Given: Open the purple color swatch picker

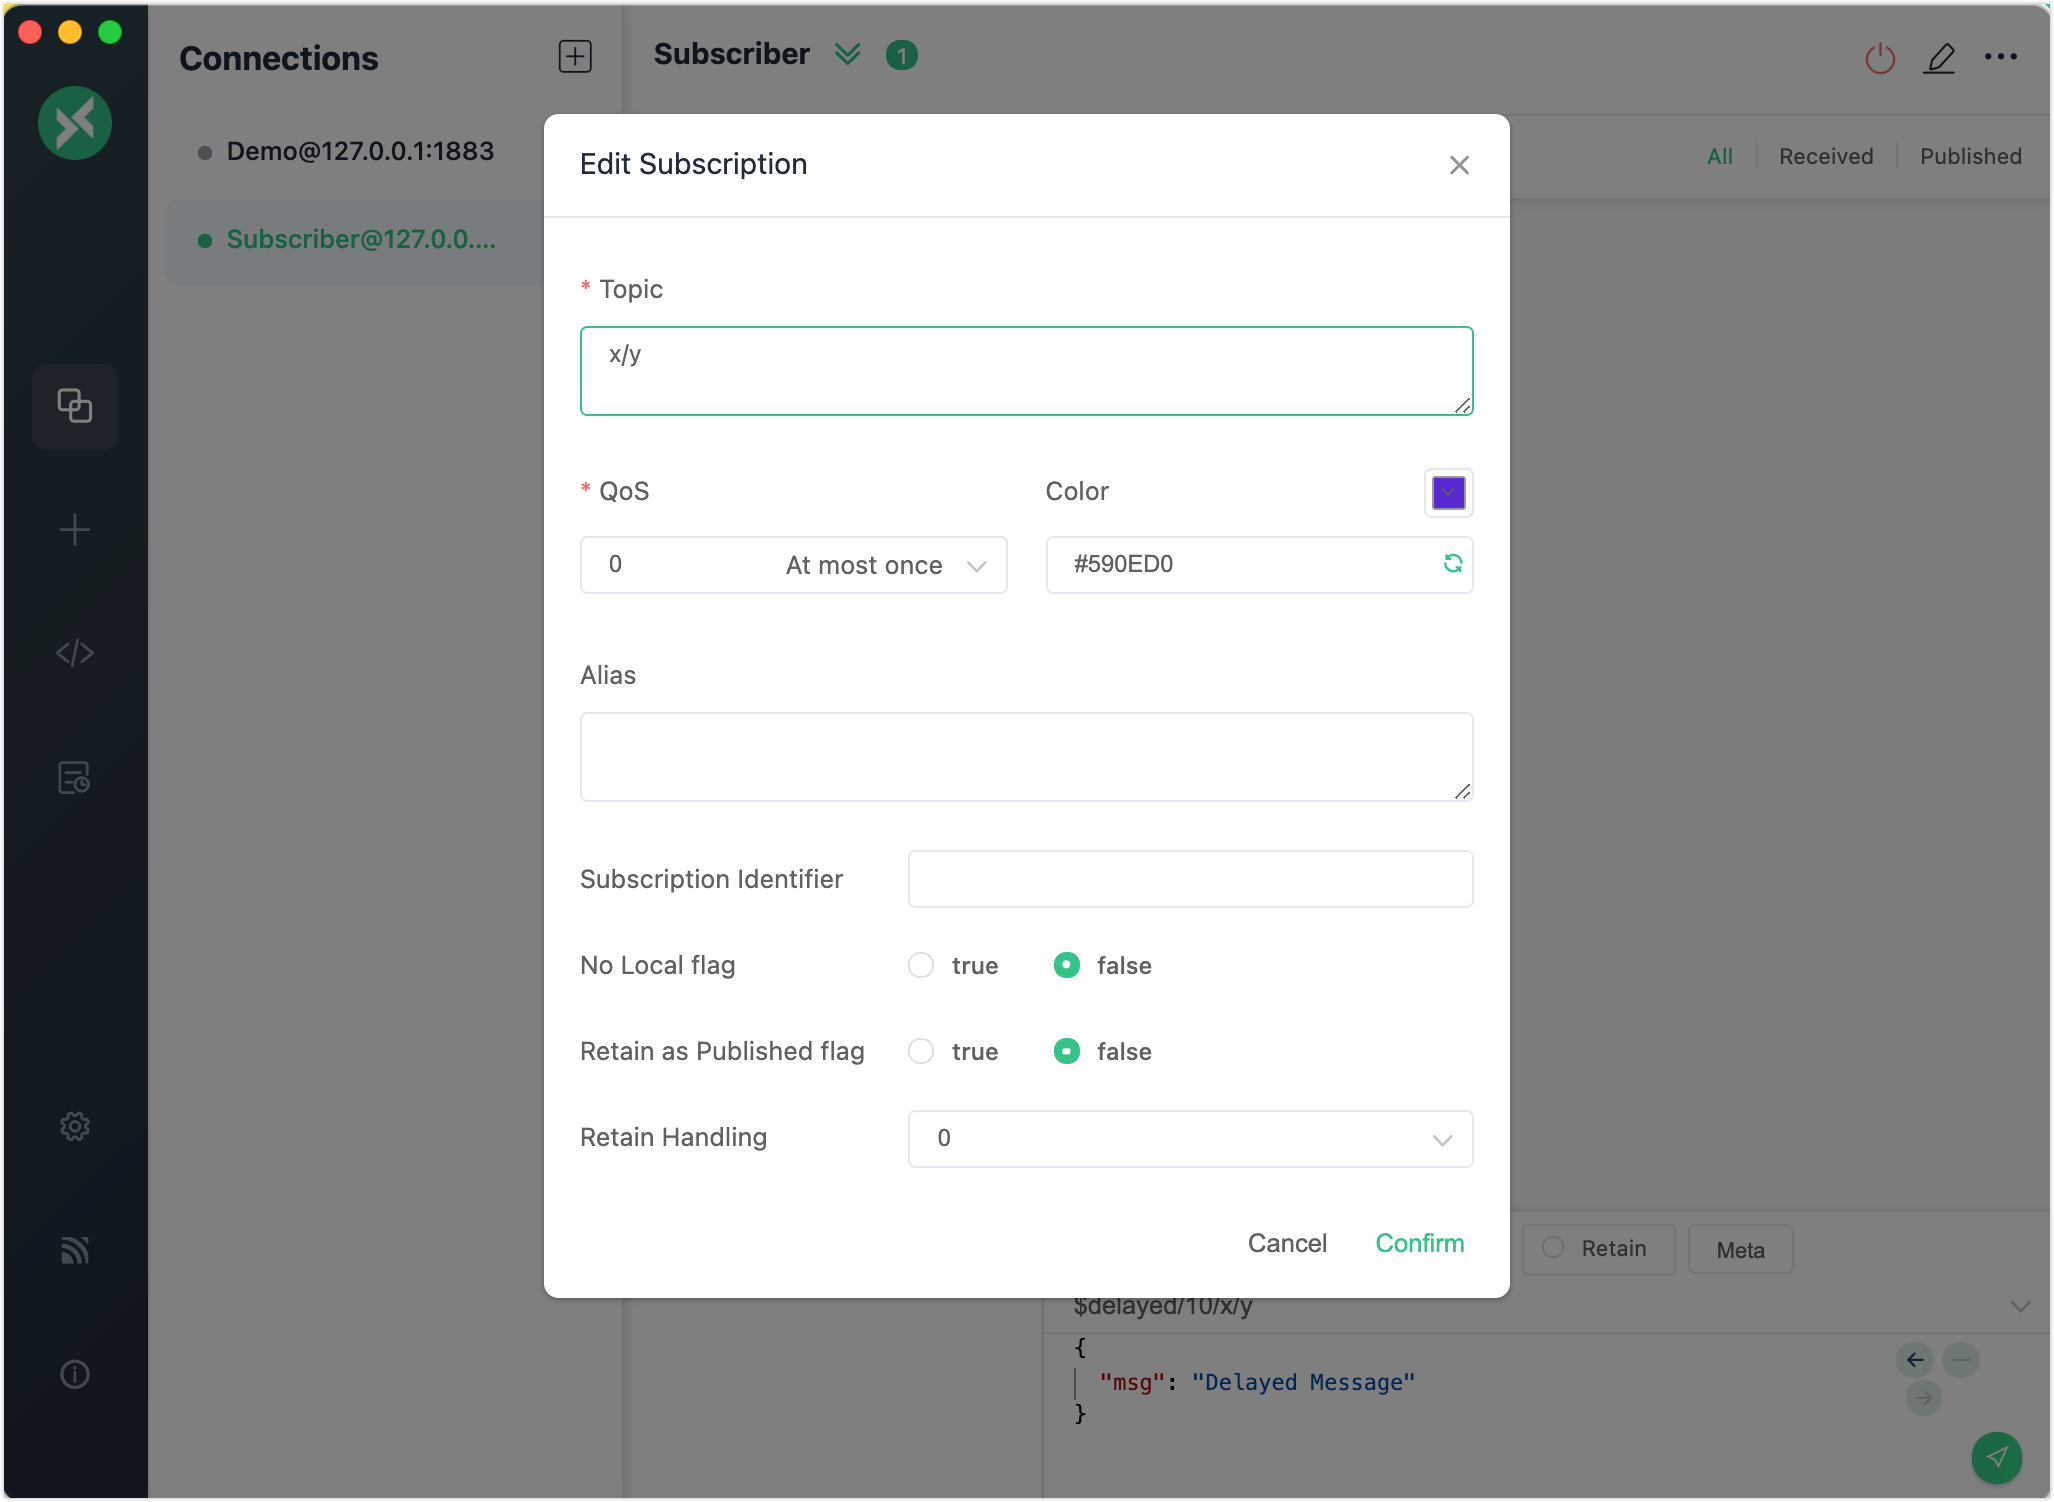Looking at the screenshot, I should pos(1448,492).
